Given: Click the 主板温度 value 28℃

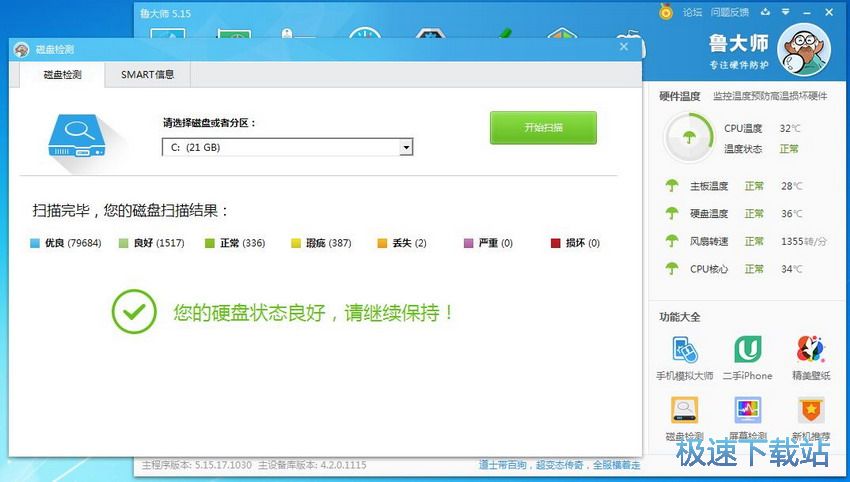Looking at the screenshot, I should (791, 186).
